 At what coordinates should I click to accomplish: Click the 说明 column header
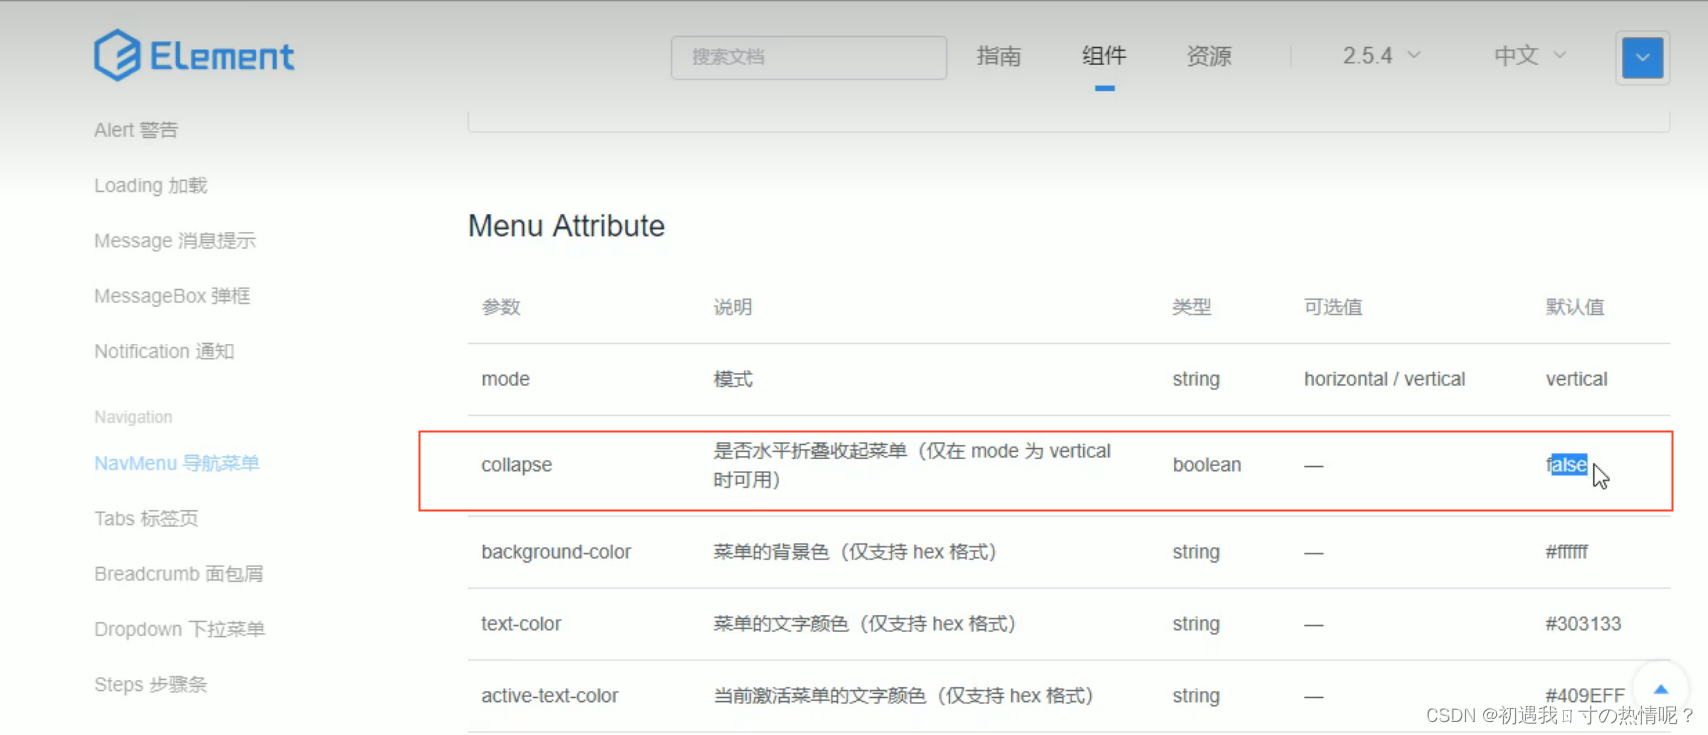click(733, 307)
